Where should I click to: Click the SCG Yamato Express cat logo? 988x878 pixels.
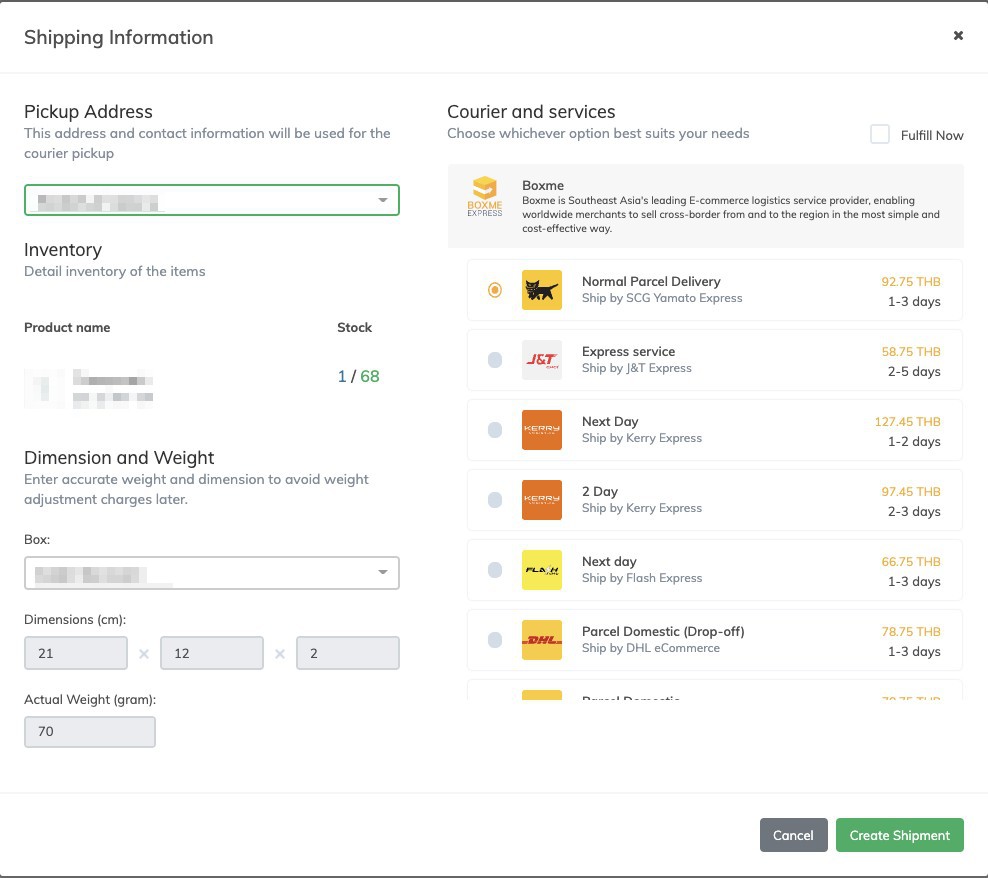(542, 290)
